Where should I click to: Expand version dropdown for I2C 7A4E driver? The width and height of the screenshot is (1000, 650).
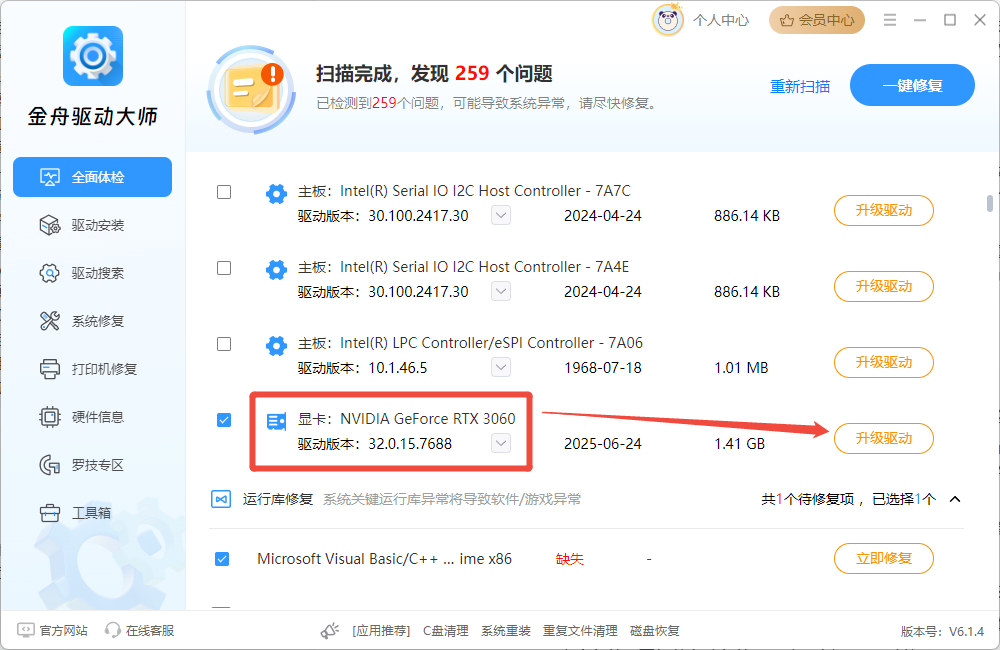(x=501, y=291)
